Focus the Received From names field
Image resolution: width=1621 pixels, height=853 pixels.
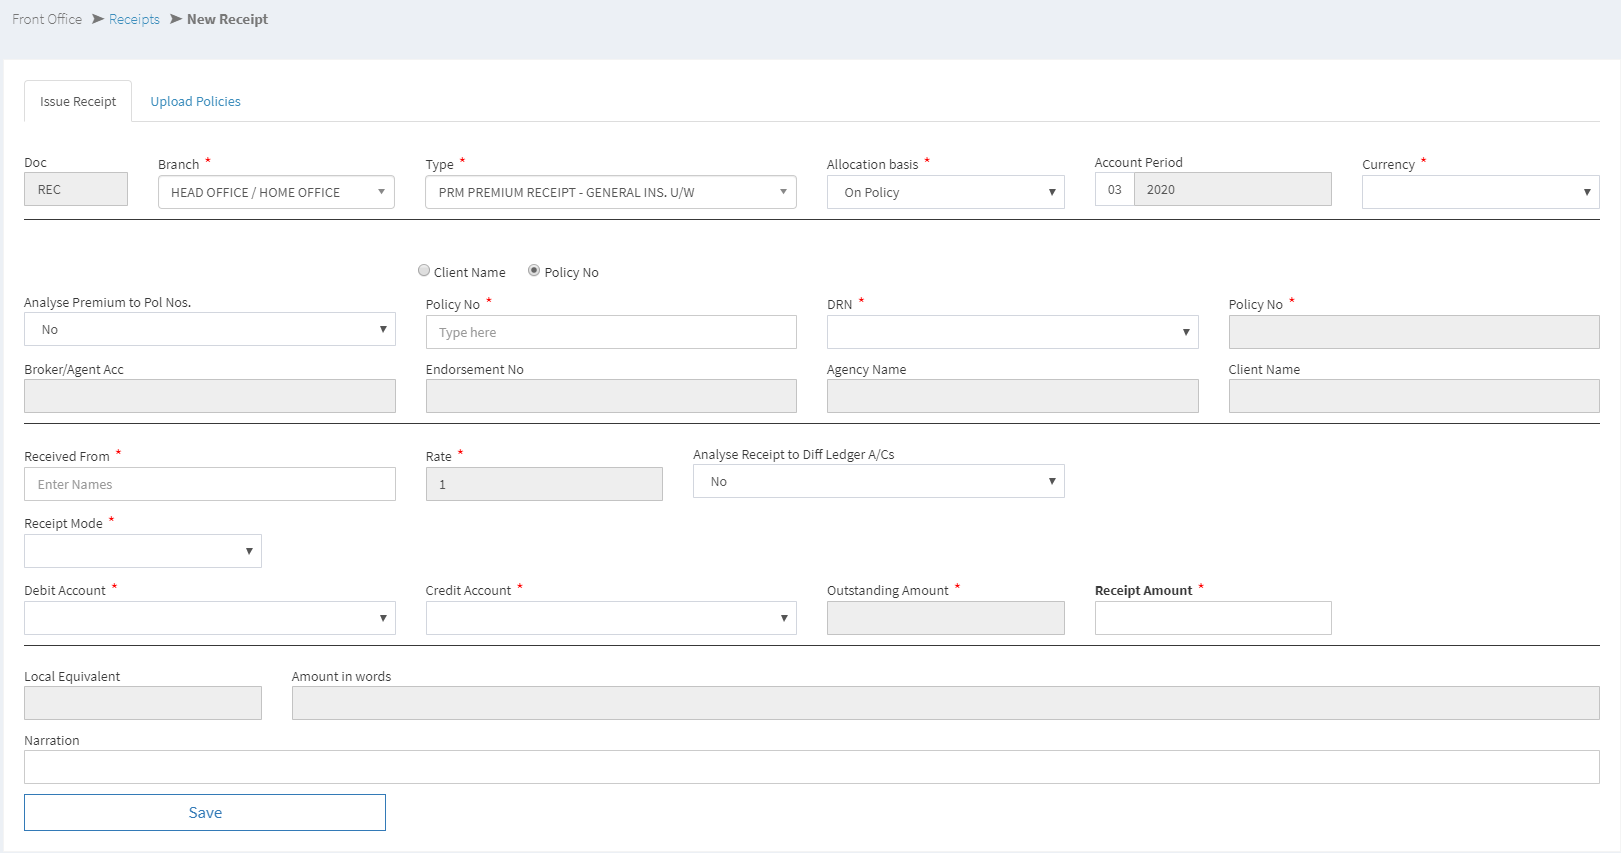209,485
